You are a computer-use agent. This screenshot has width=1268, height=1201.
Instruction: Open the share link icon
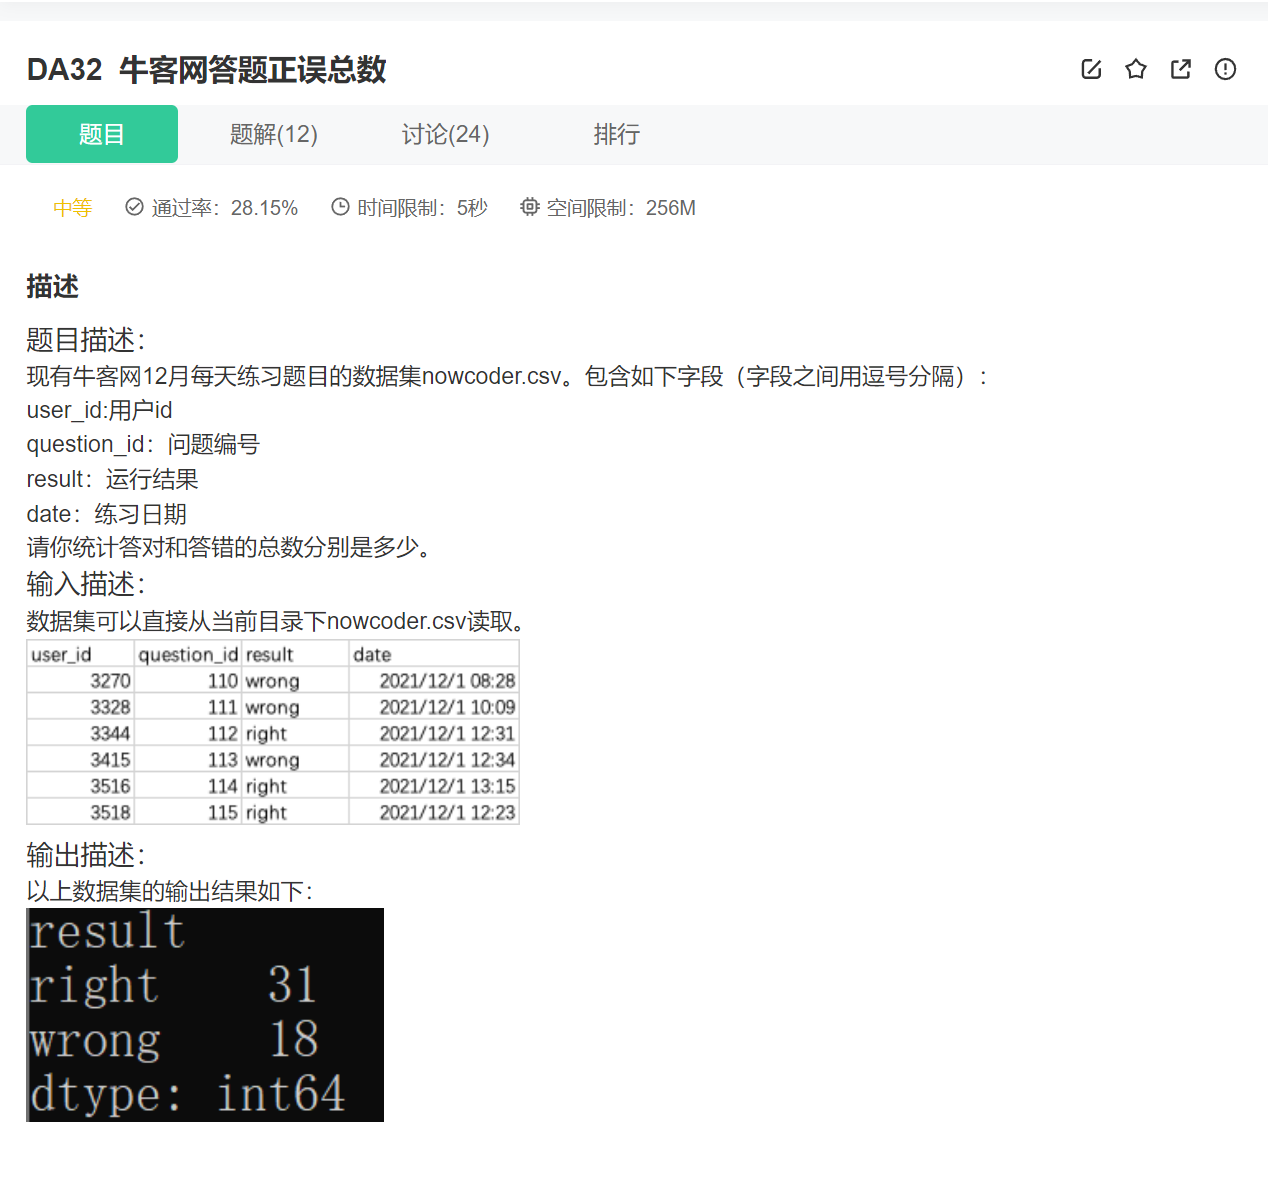(1181, 69)
